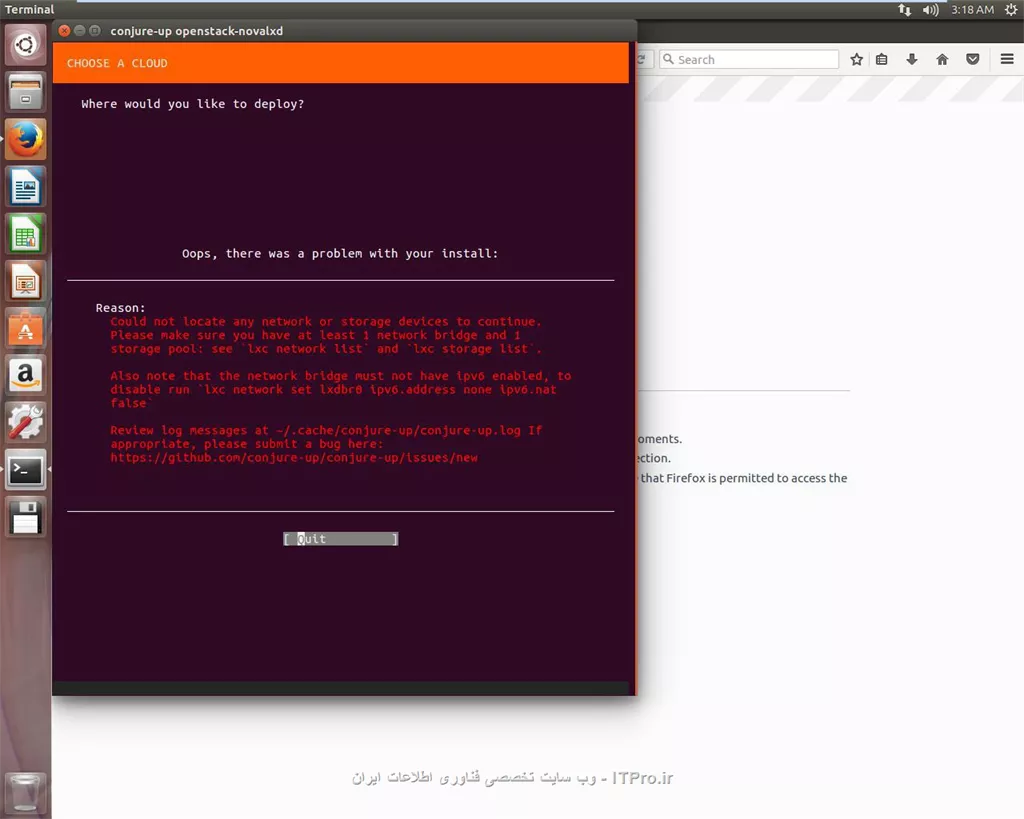Focus the Firefox Search box

click(x=748, y=59)
